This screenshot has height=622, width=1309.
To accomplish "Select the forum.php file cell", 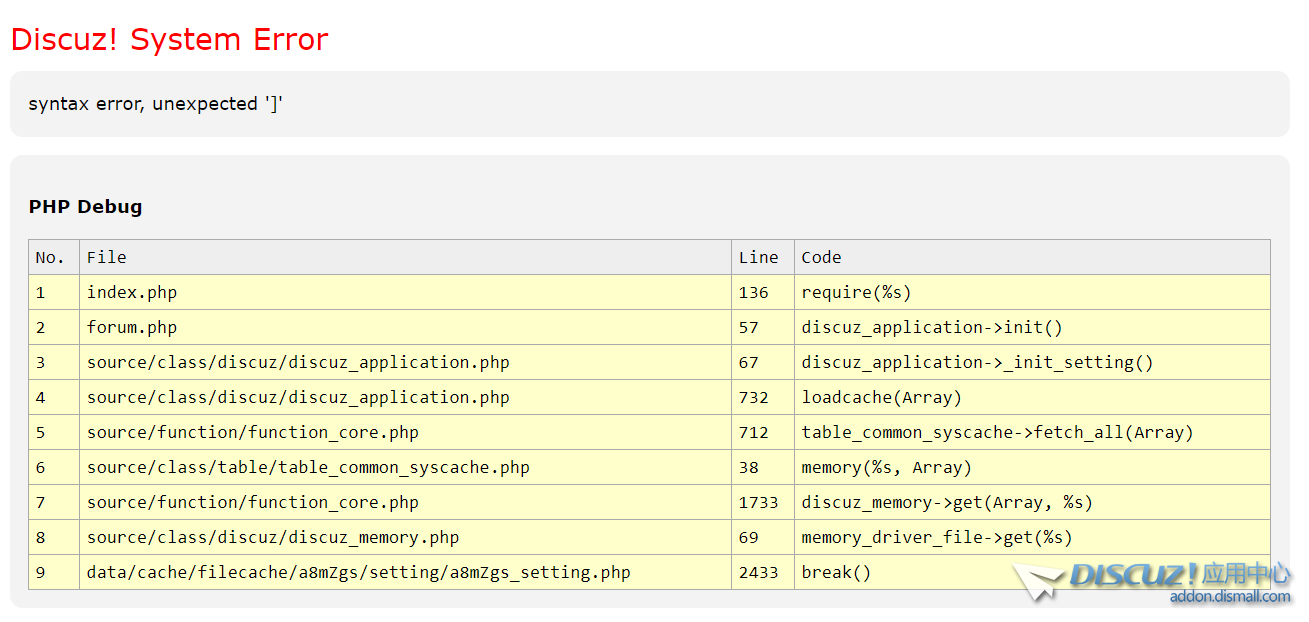I will coord(405,327).
